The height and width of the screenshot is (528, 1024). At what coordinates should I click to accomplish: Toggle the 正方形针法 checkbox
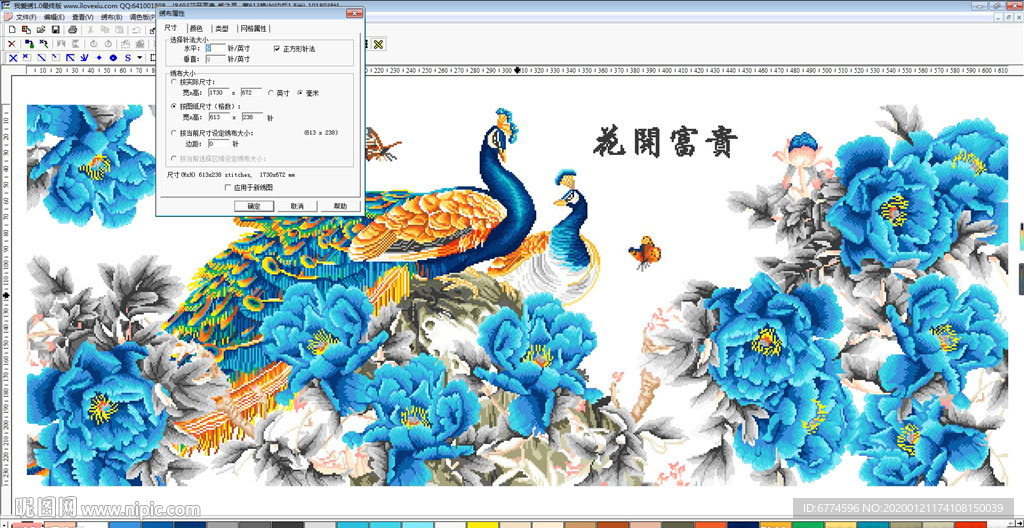point(276,48)
